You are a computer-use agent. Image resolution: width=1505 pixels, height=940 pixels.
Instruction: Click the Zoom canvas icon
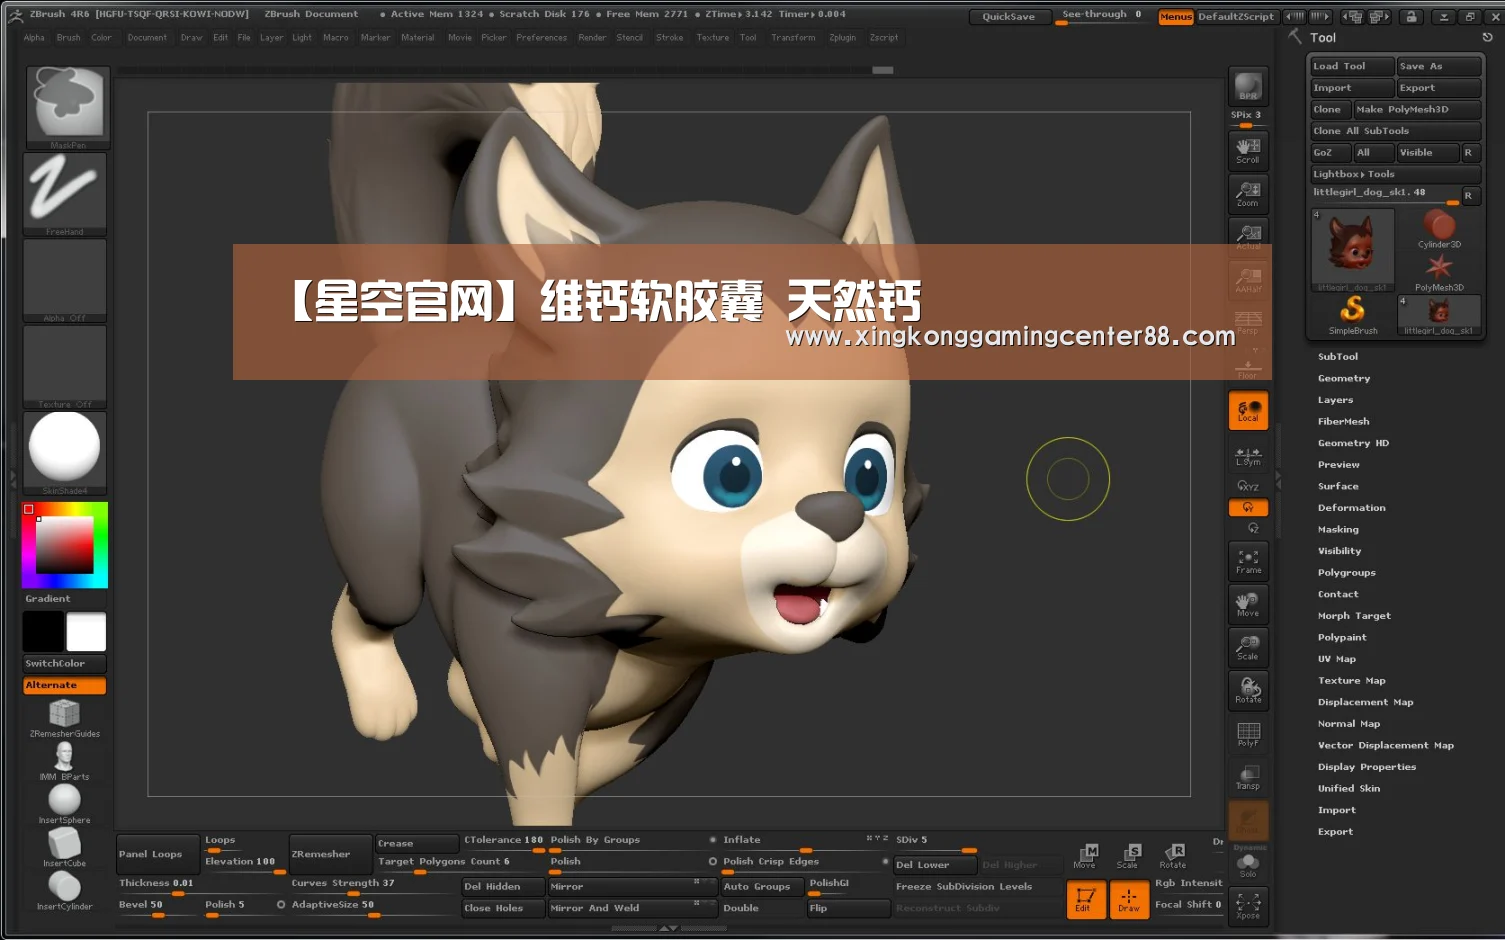click(1248, 194)
